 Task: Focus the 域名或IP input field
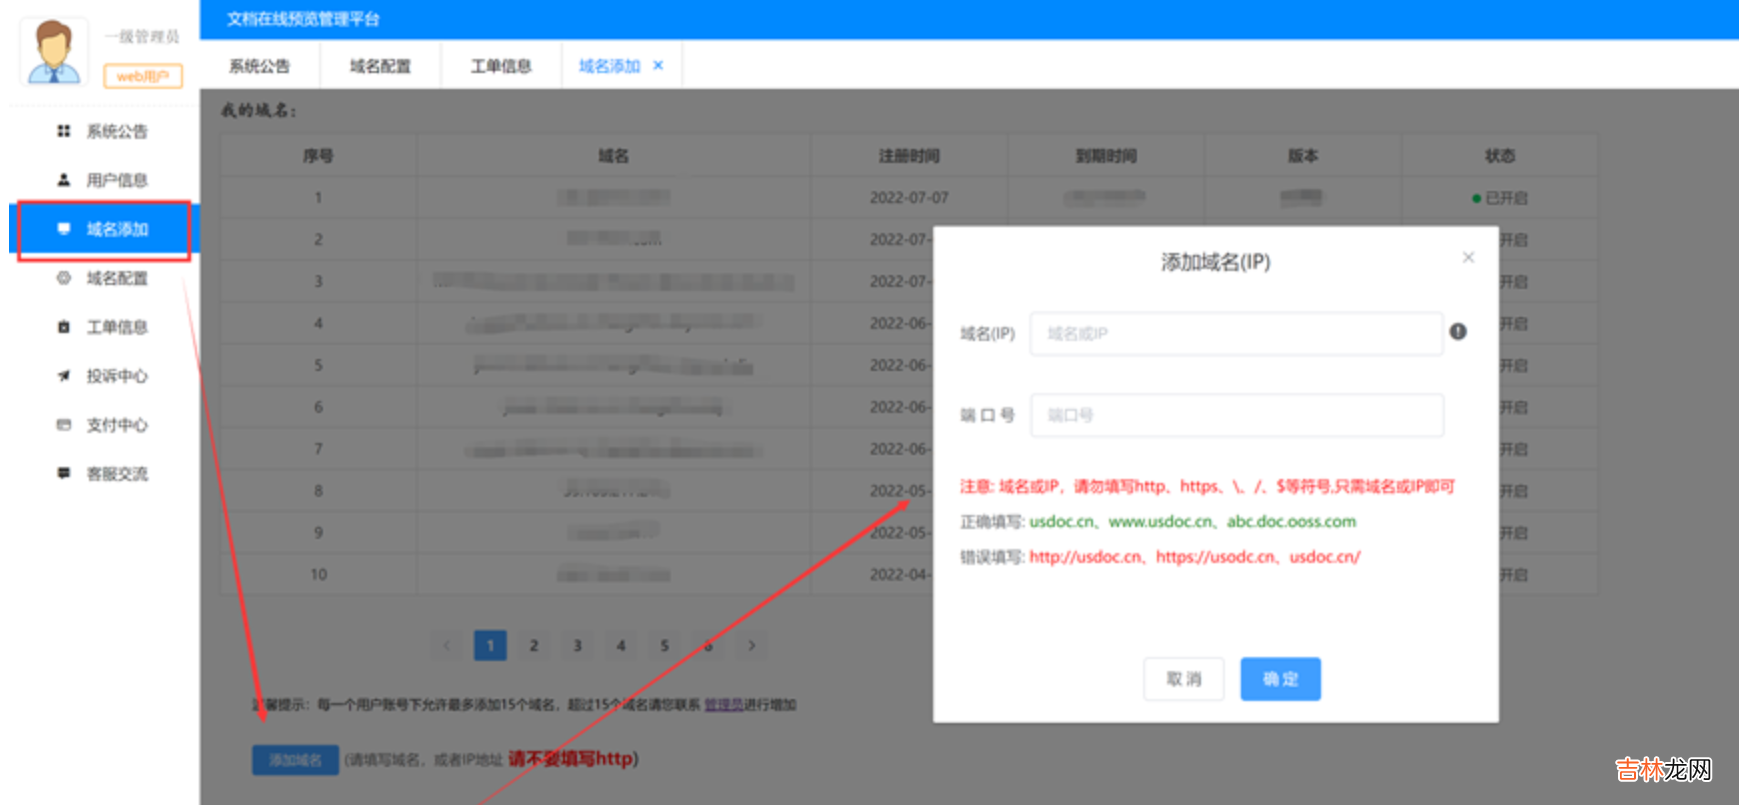(x=1236, y=334)
